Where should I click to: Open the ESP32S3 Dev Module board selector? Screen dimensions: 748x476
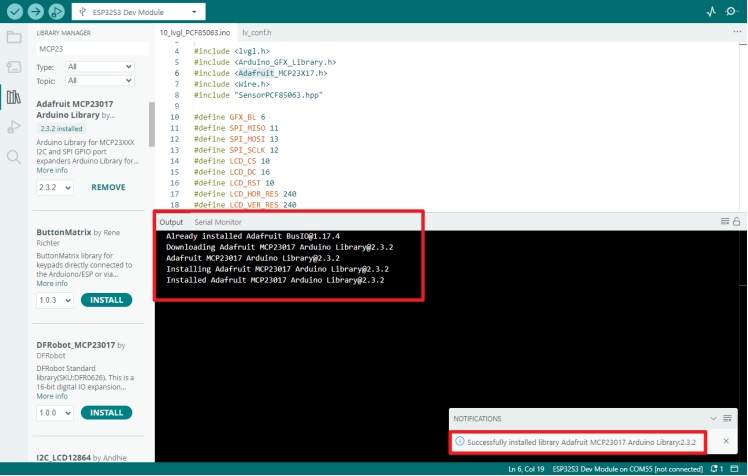pos(141,12)
